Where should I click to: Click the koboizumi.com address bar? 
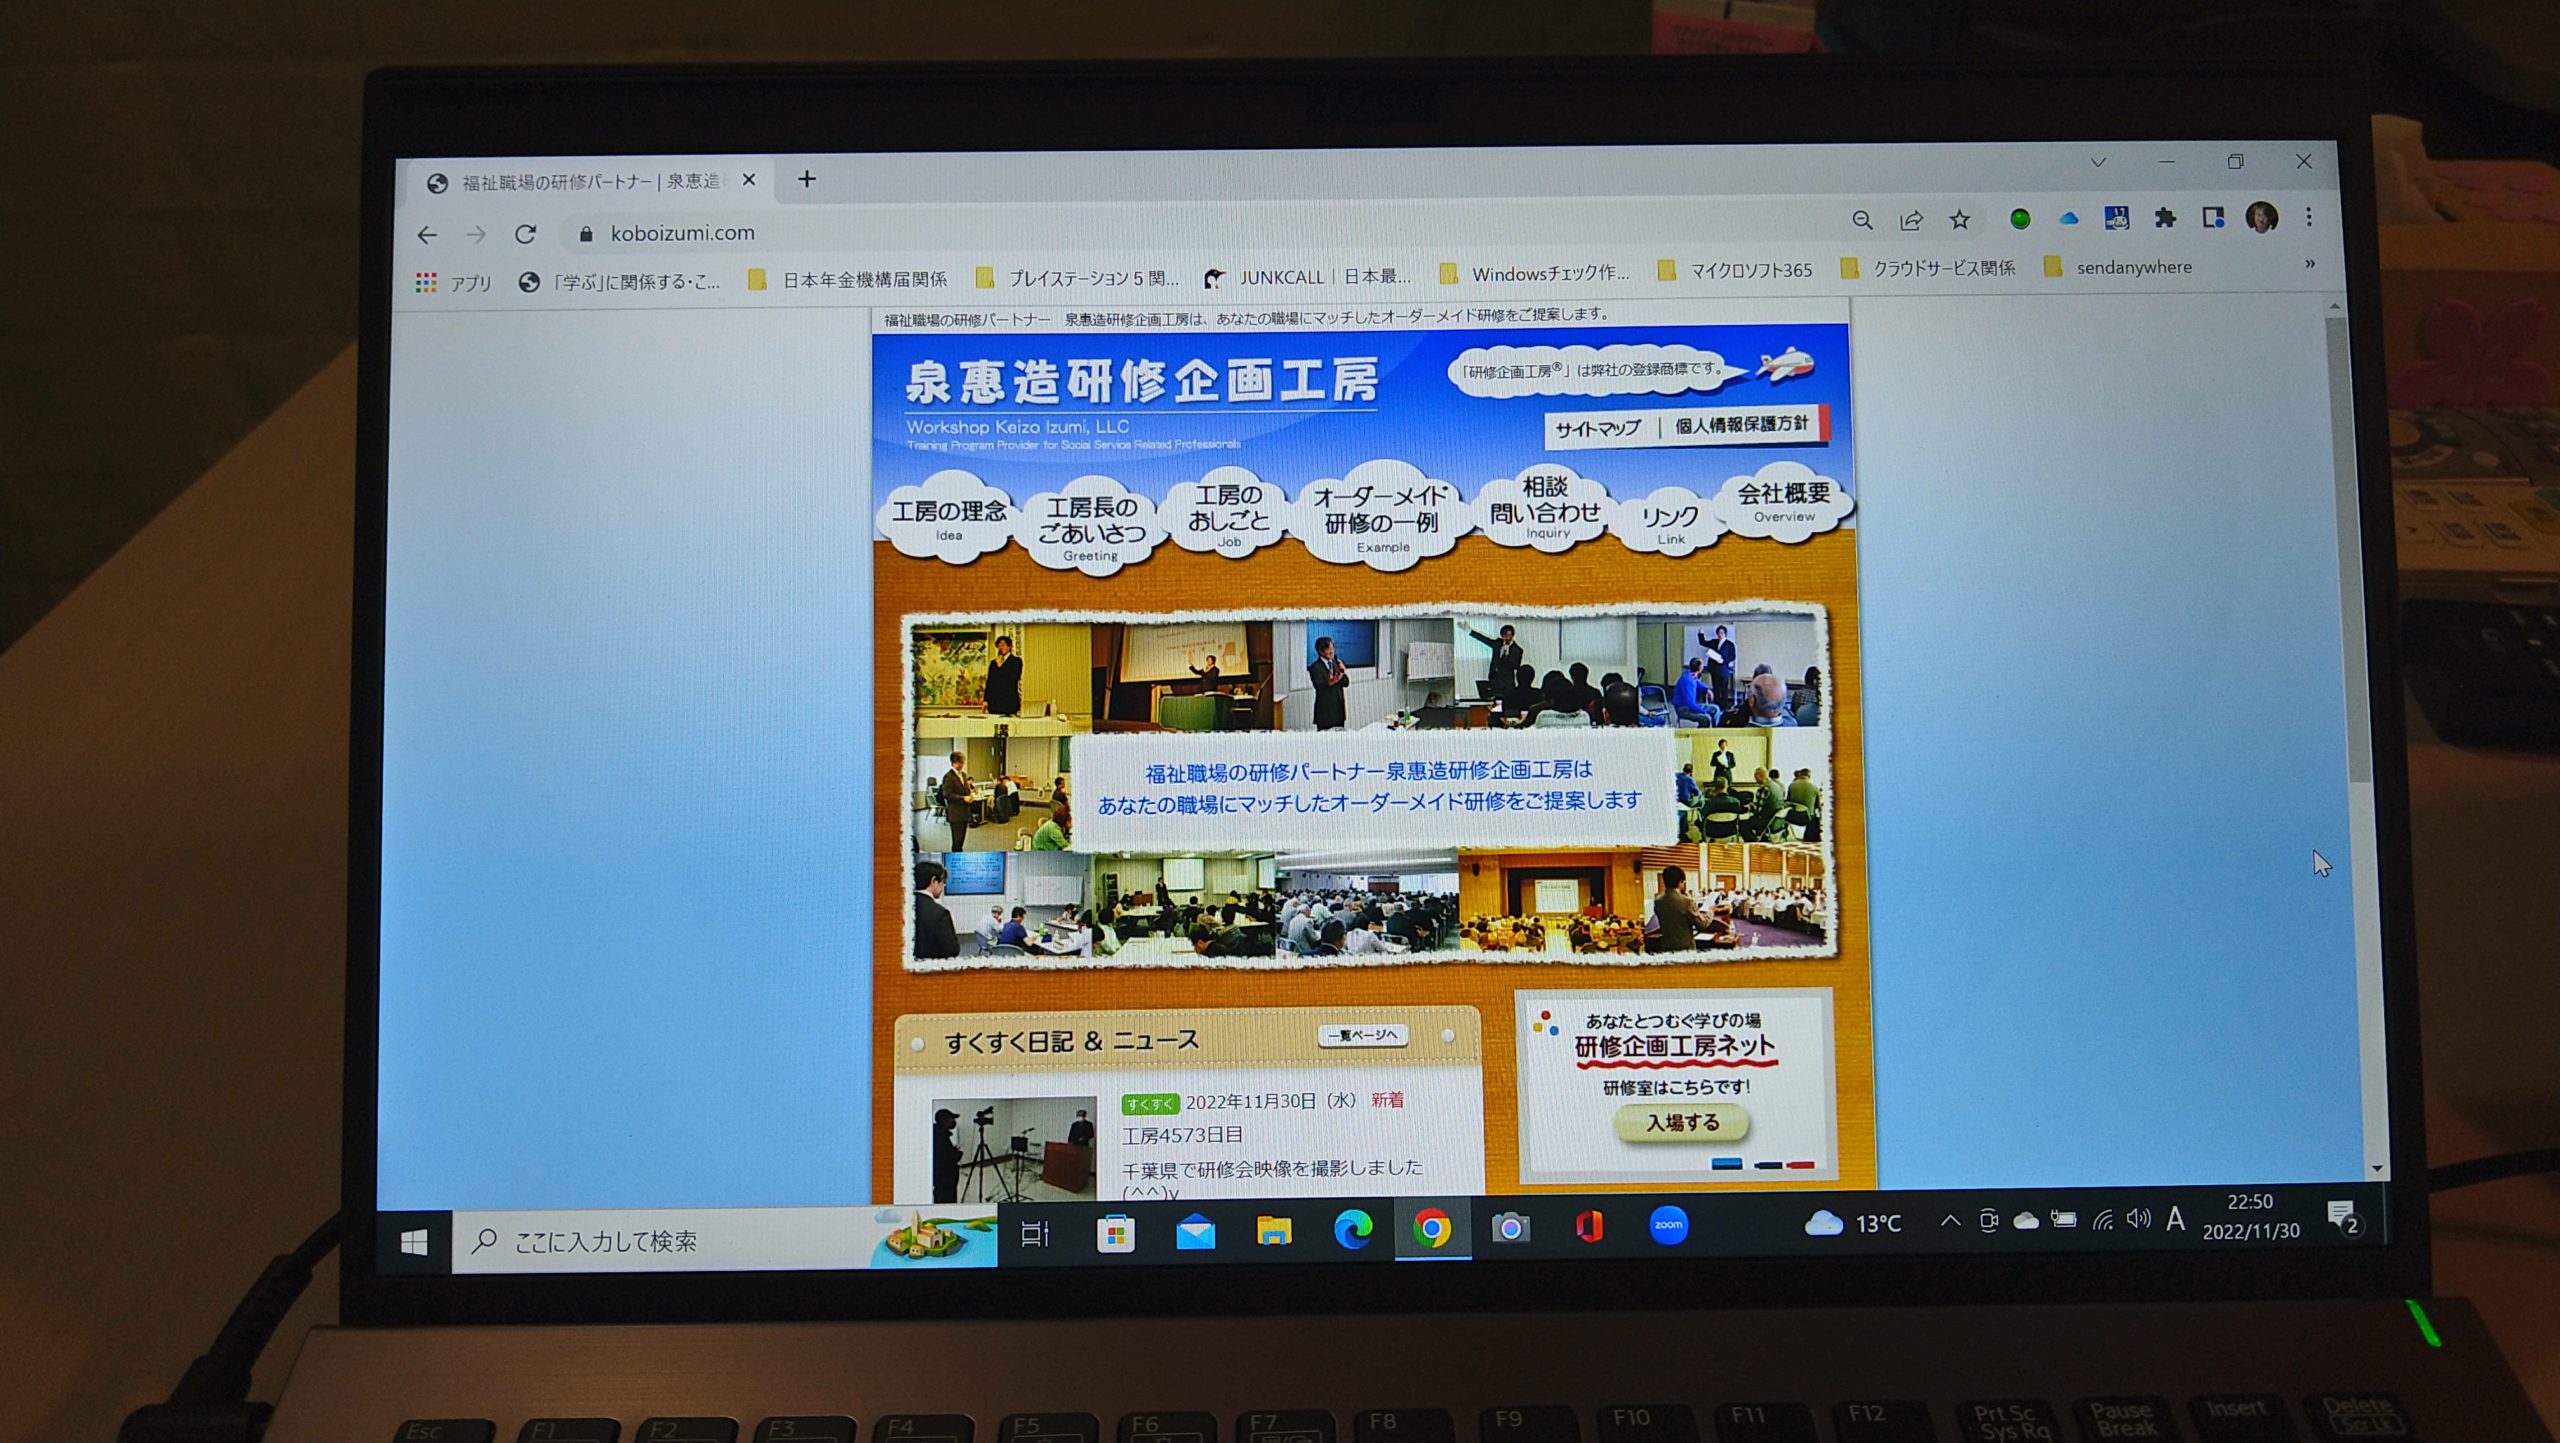point(1200,228)
